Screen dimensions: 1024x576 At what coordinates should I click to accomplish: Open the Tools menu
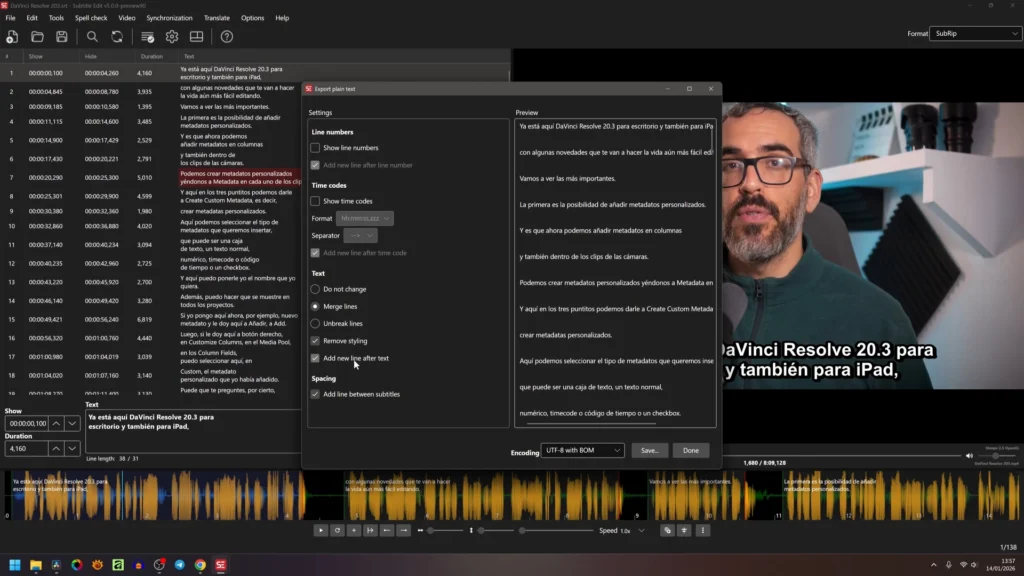point(56,18)
